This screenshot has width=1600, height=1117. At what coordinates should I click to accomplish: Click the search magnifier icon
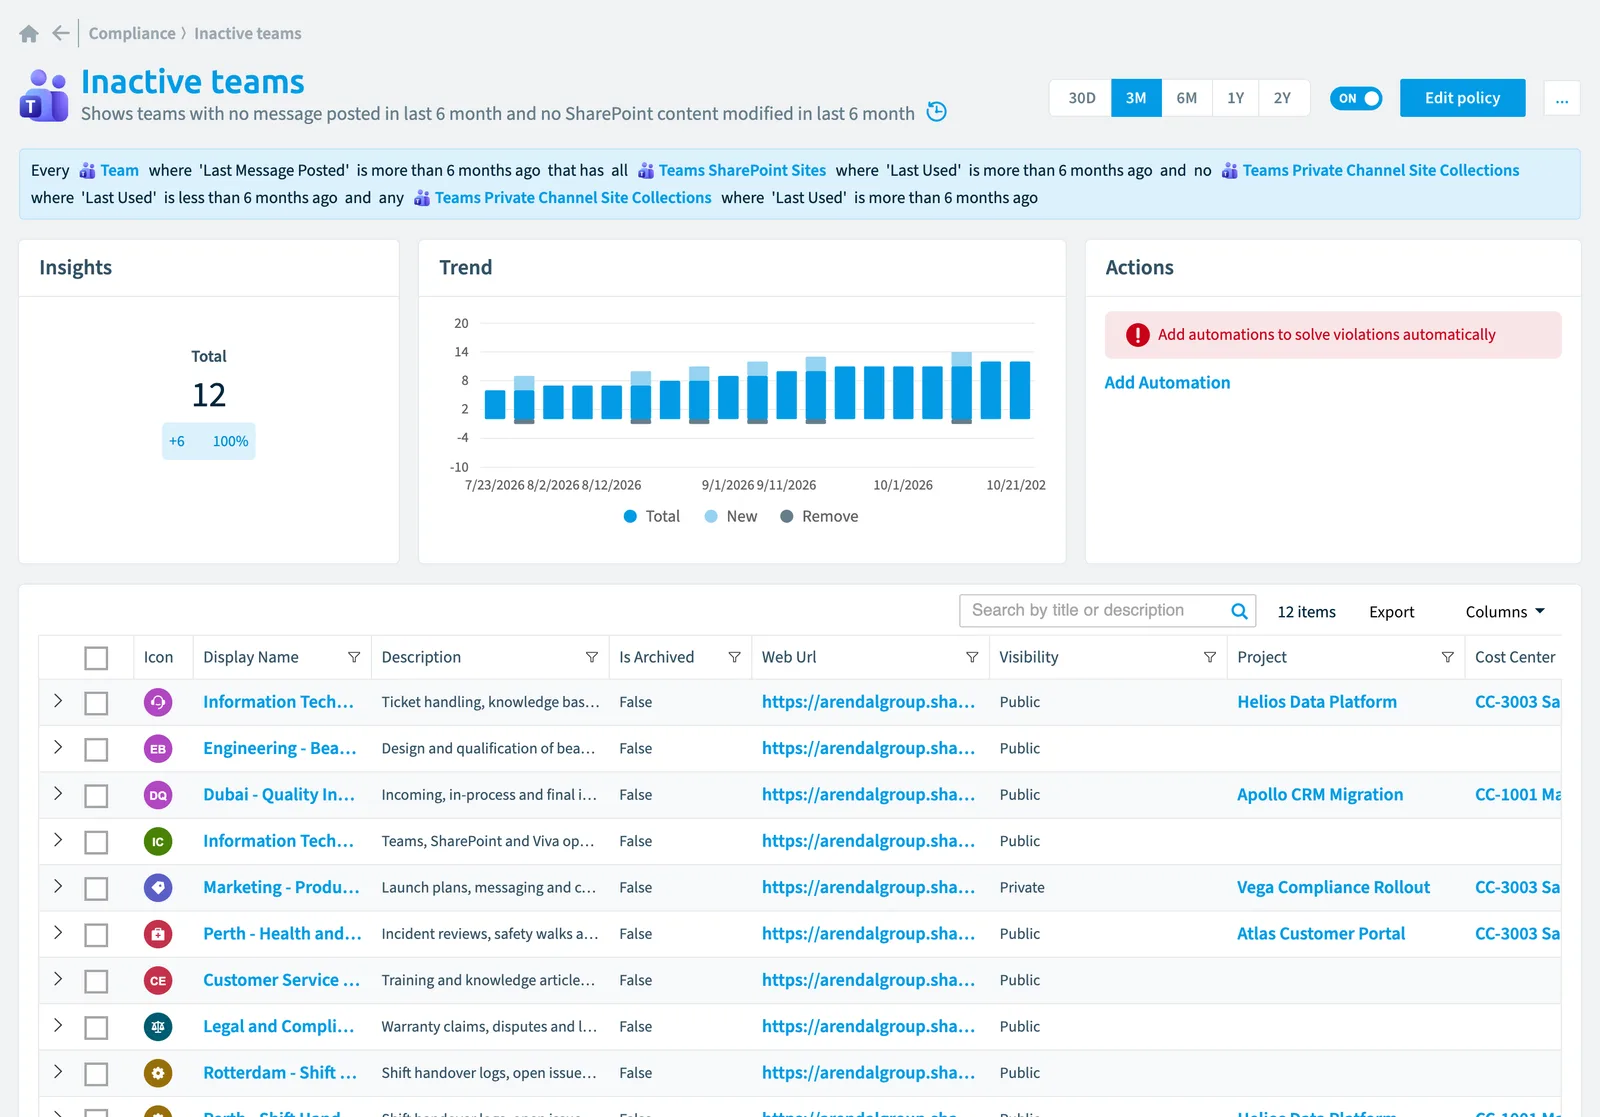pos(1239,611)
